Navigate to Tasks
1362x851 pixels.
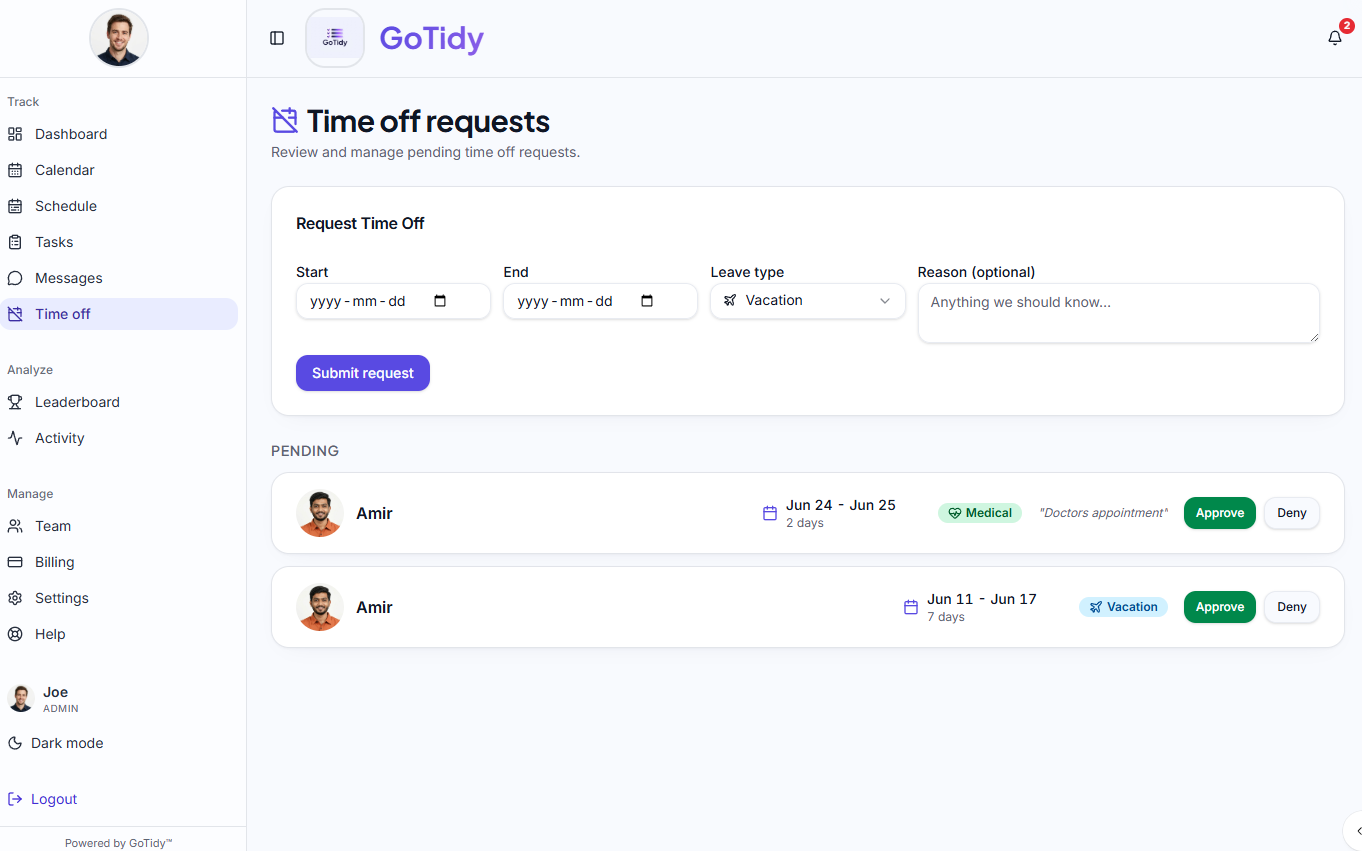coord(119,242)
